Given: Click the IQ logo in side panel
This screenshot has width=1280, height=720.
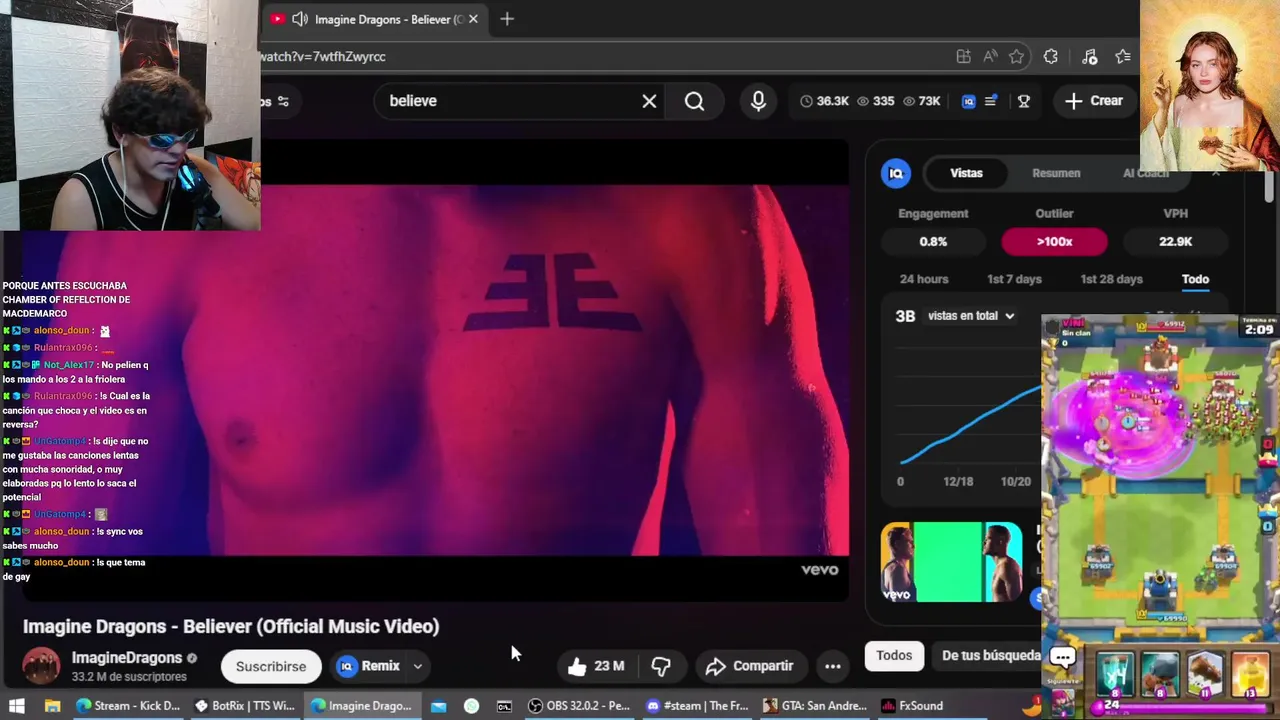Looking at the screenshot, I should (x=896, y=173).
